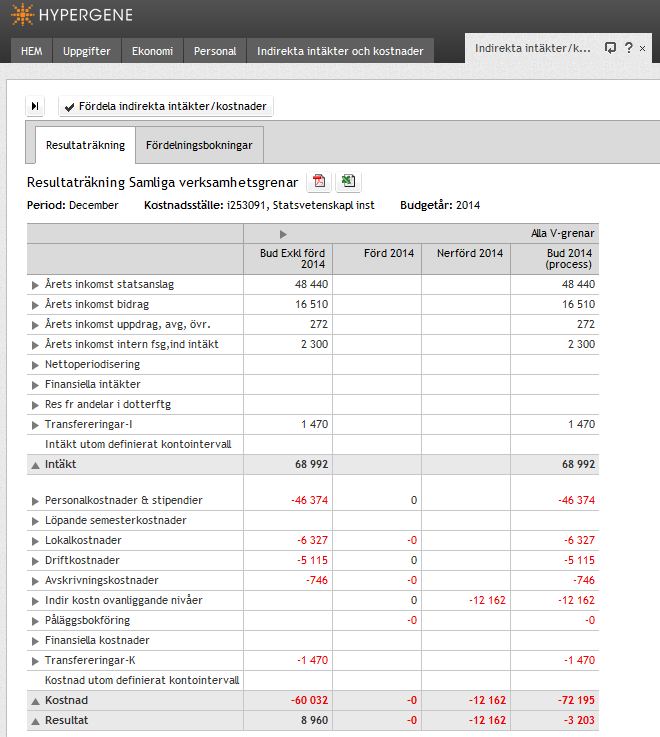Expand the Lokalkostnader row
The width and height of the screenshot is (660, 737).
(x=35, y=541)
